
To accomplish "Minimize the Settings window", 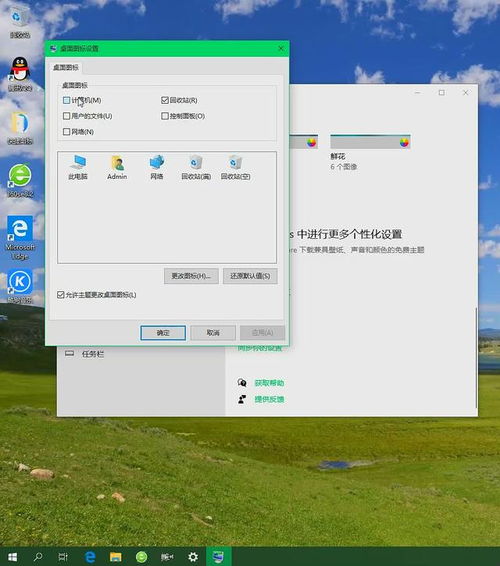I will click(417, 93).
